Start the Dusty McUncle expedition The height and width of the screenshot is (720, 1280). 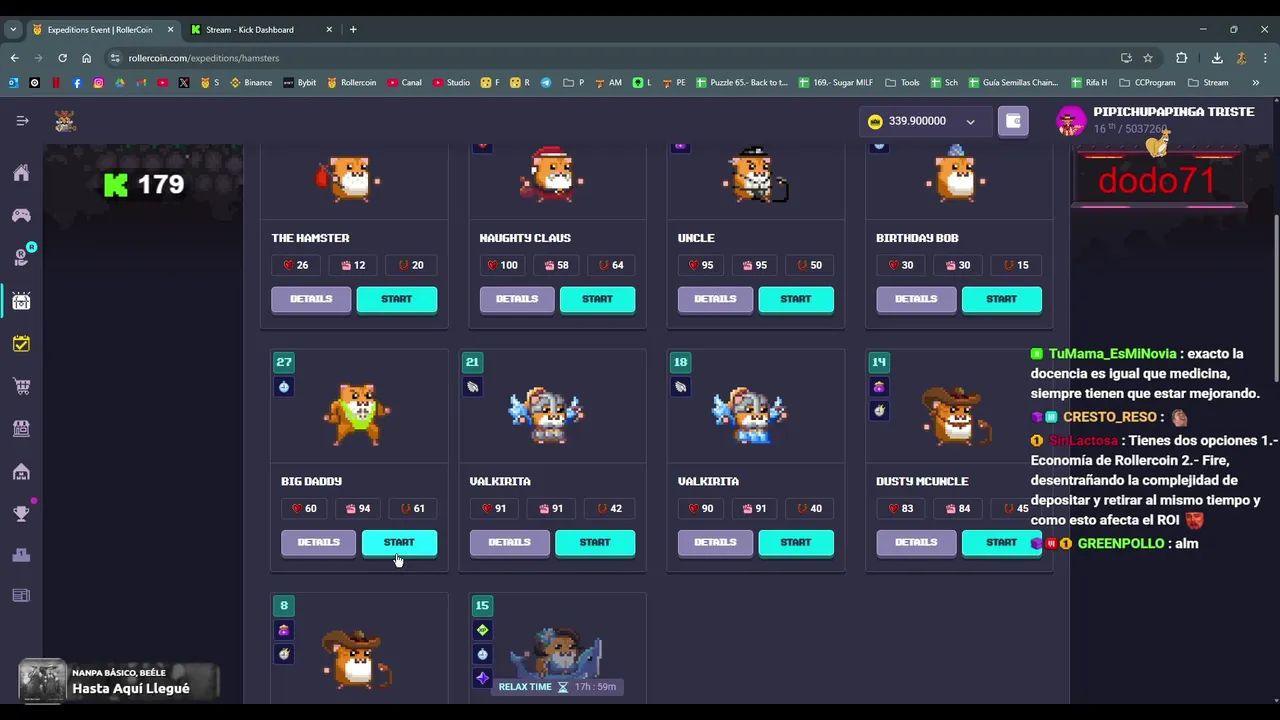coord(1001,542)
